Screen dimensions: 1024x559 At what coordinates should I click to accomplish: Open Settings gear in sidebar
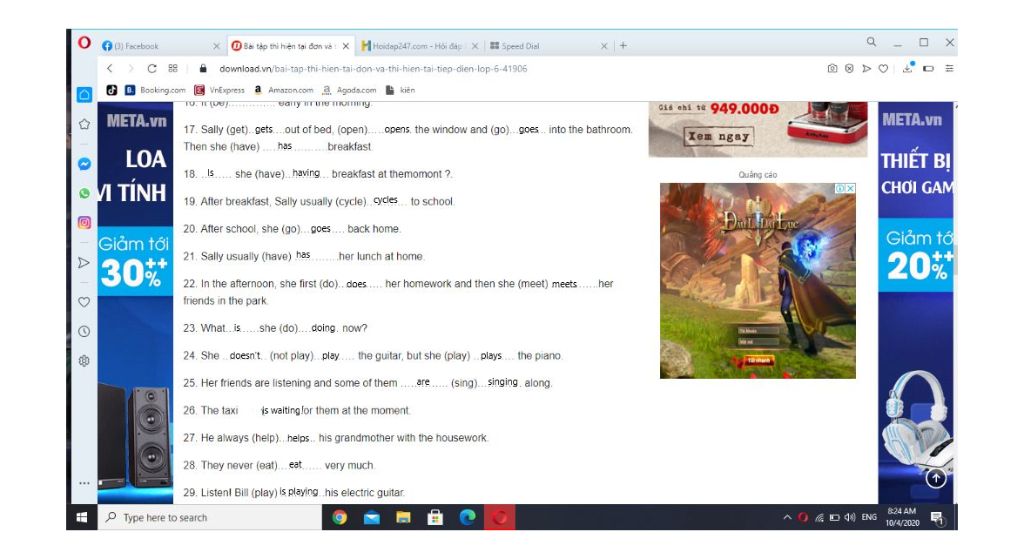point(84,360)
